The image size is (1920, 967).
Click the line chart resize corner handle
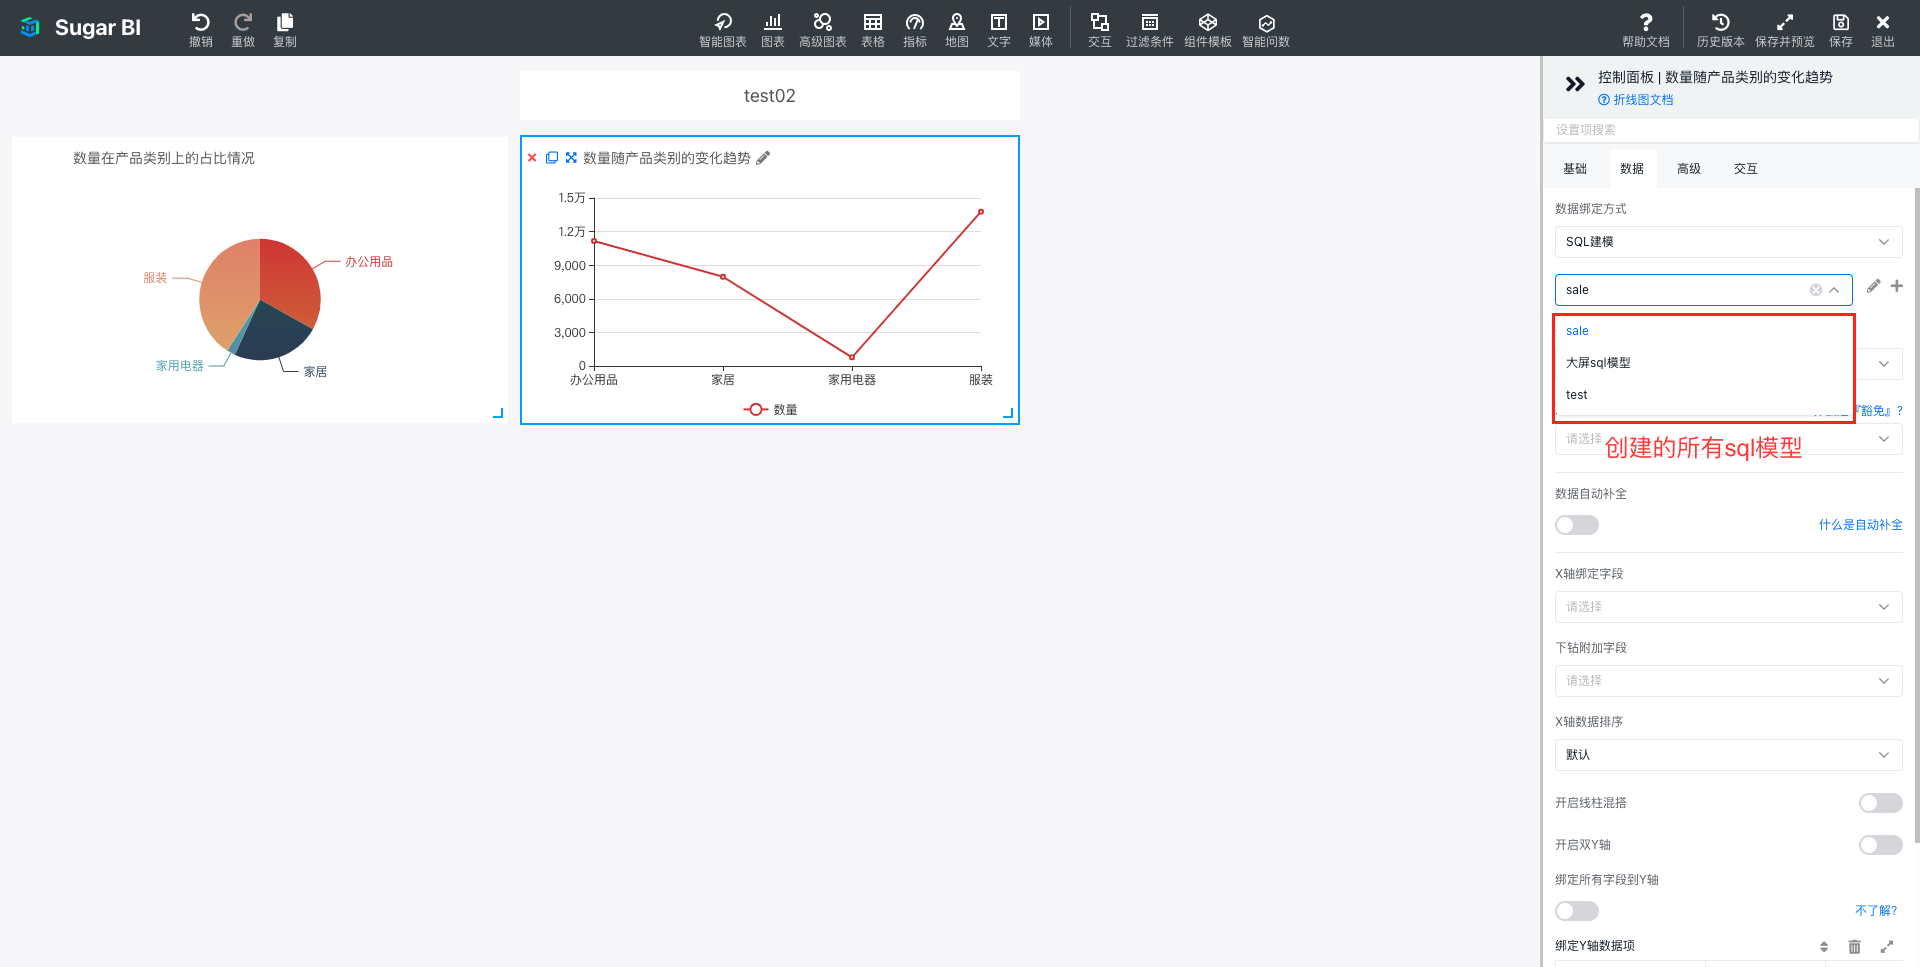(x=1008, y=413)
